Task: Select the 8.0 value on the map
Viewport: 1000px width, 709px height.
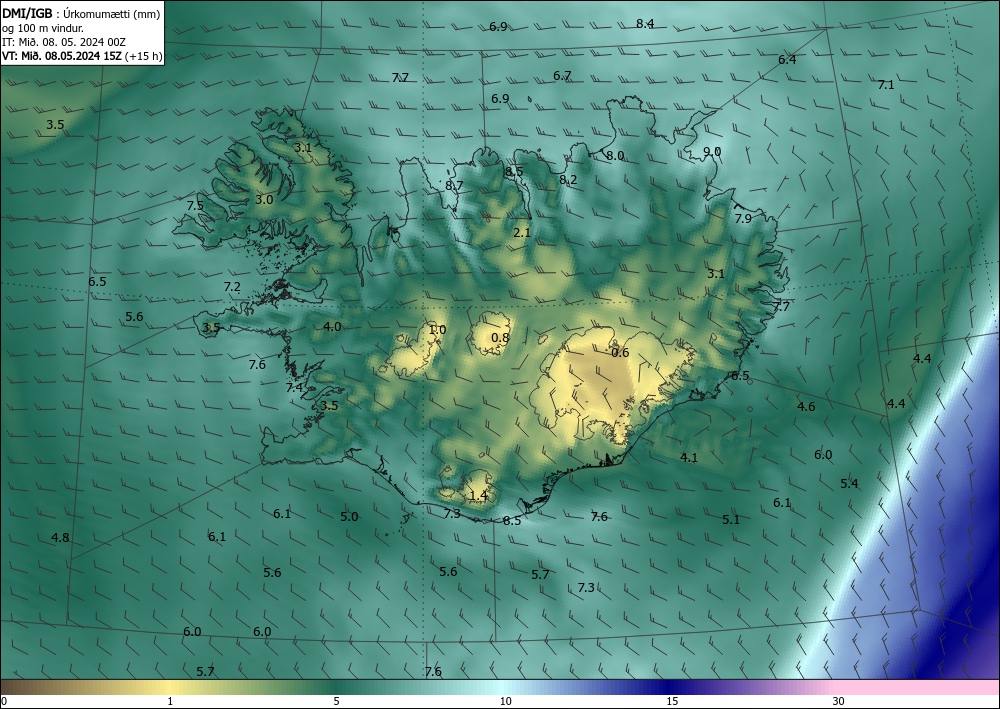Action: click(x=615, y=156)
